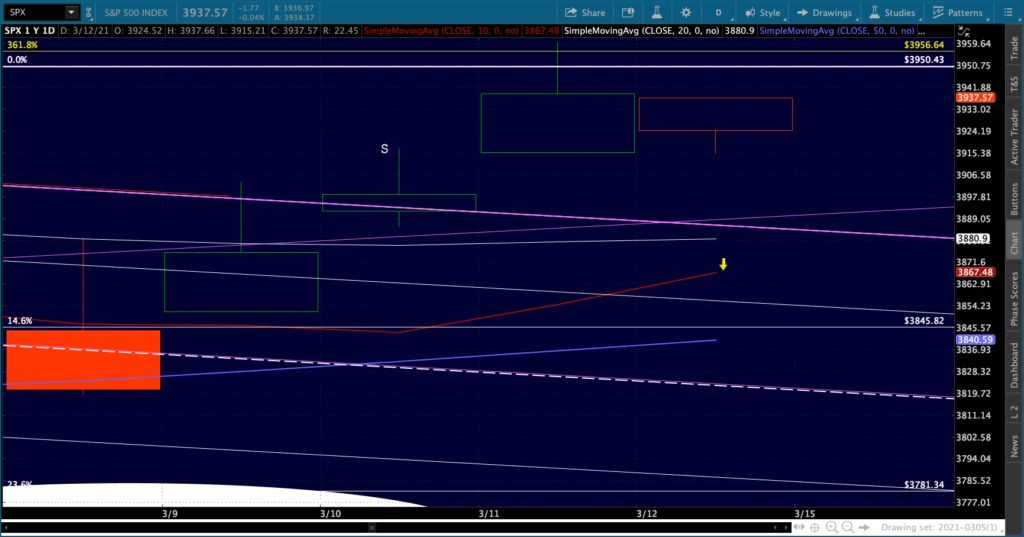Click the zoom out magnifier icon

pos(848,527)
